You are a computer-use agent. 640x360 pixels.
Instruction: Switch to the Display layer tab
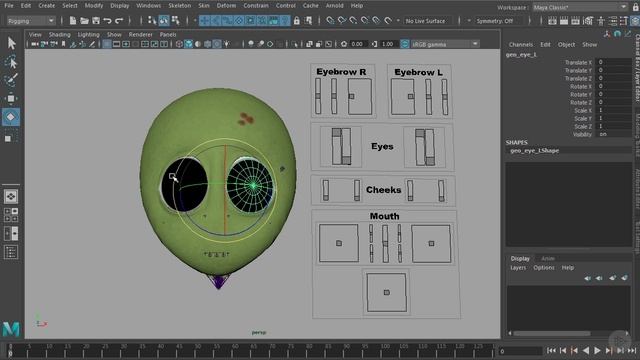tap(520, 258)
